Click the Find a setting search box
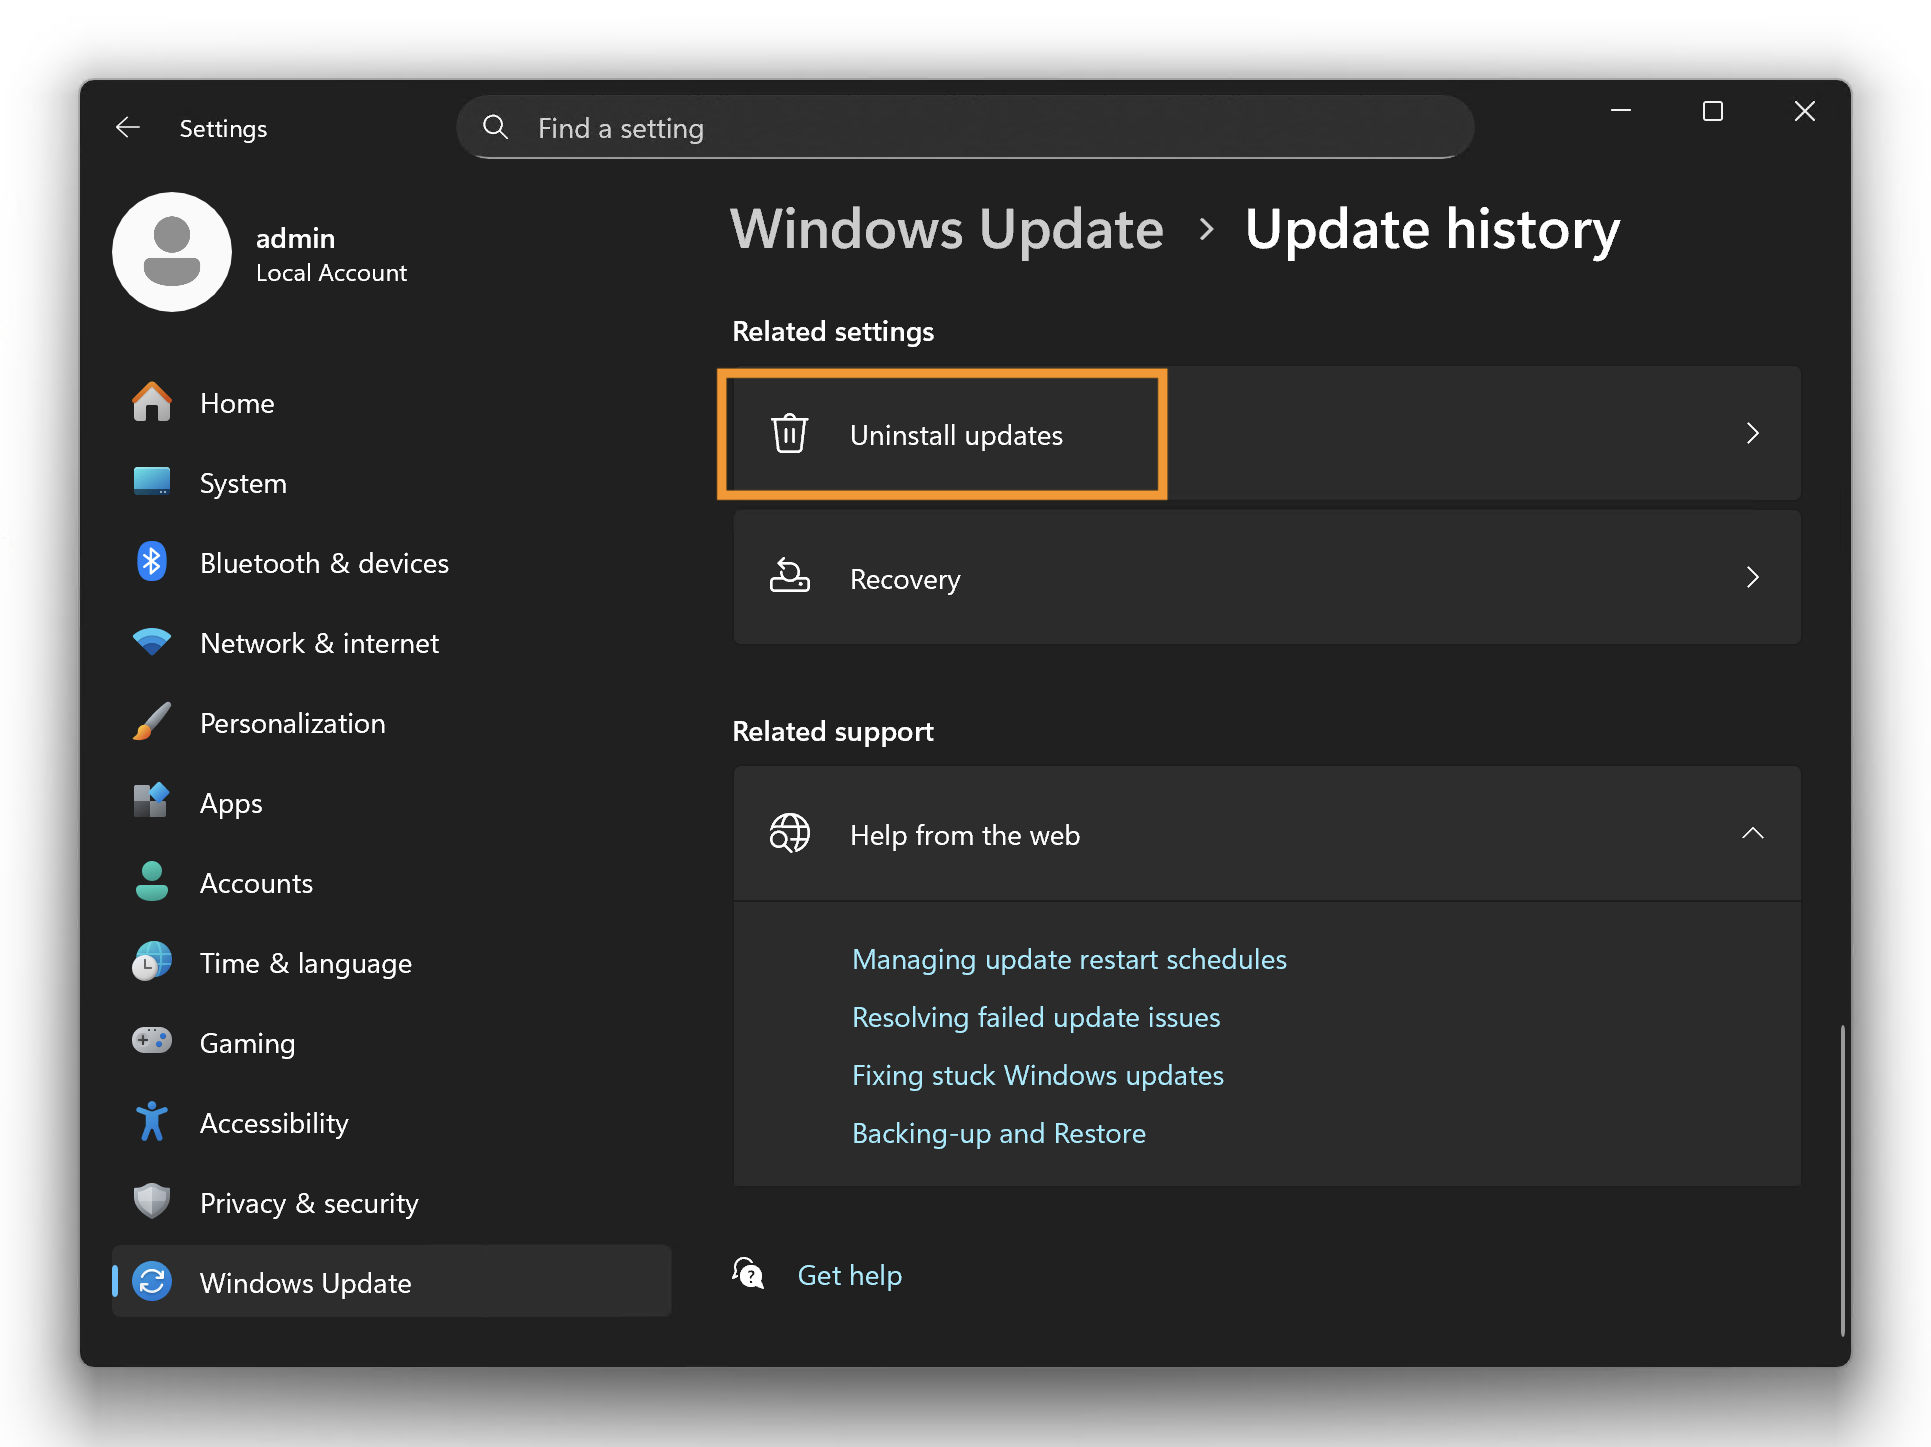Viewport: 1931px width, 1447px height. click(965, 128)
